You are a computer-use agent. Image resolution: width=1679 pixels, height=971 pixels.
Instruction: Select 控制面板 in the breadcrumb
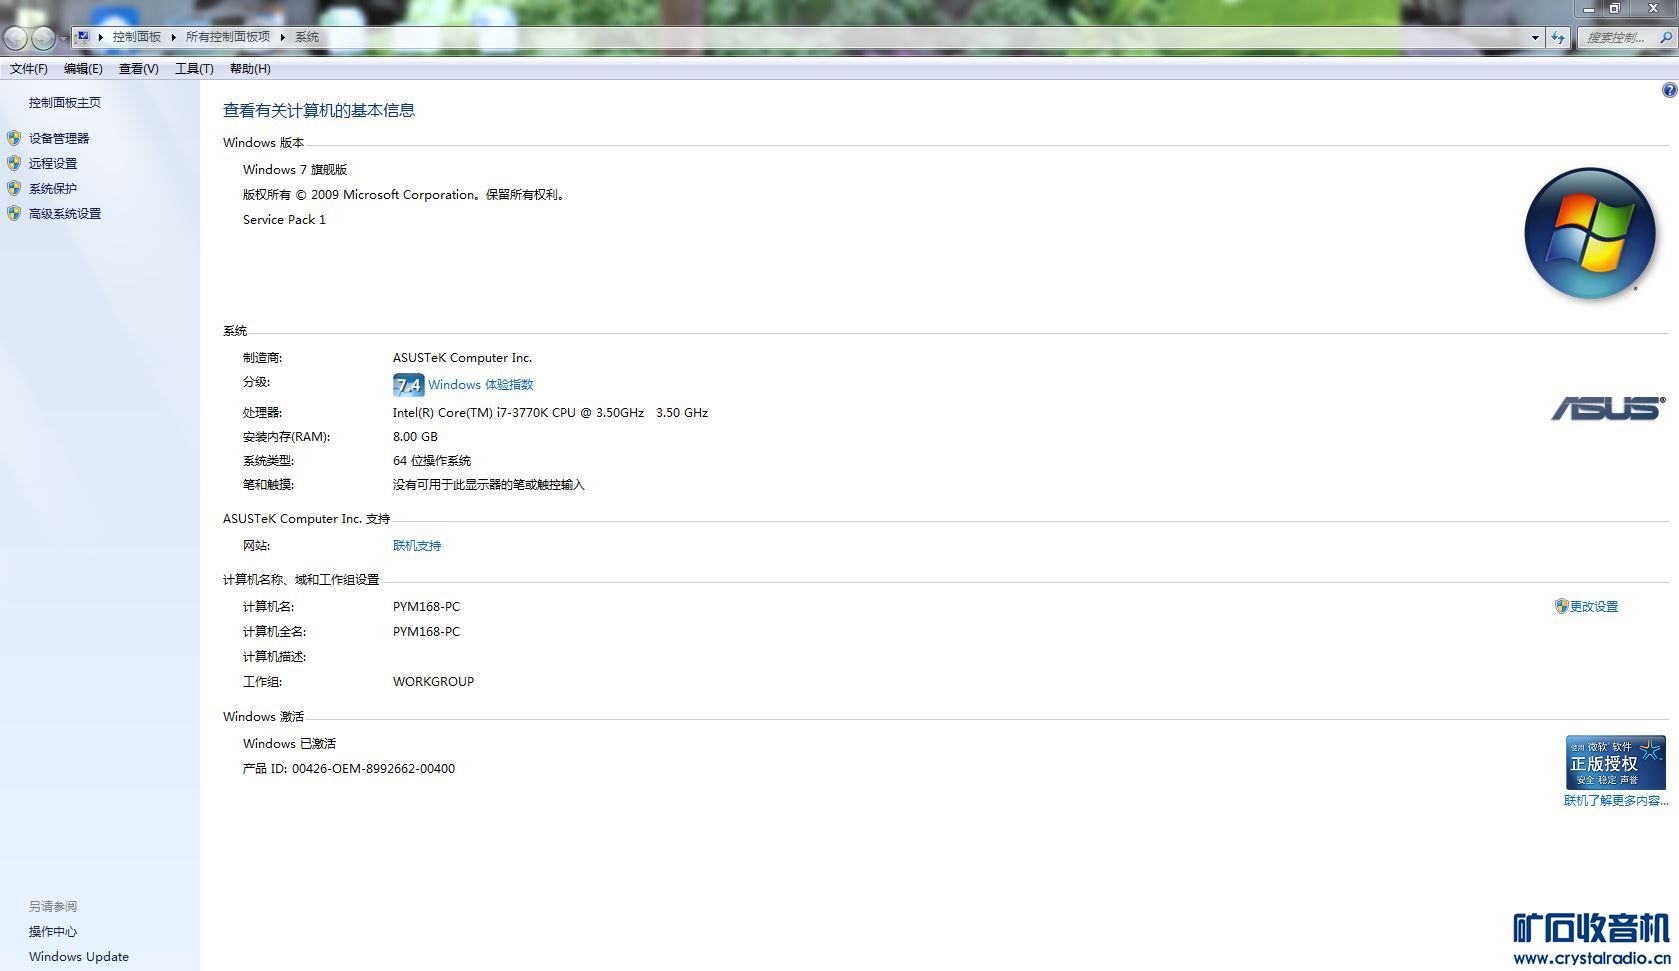pyautogui.click(x=137, y=37)
